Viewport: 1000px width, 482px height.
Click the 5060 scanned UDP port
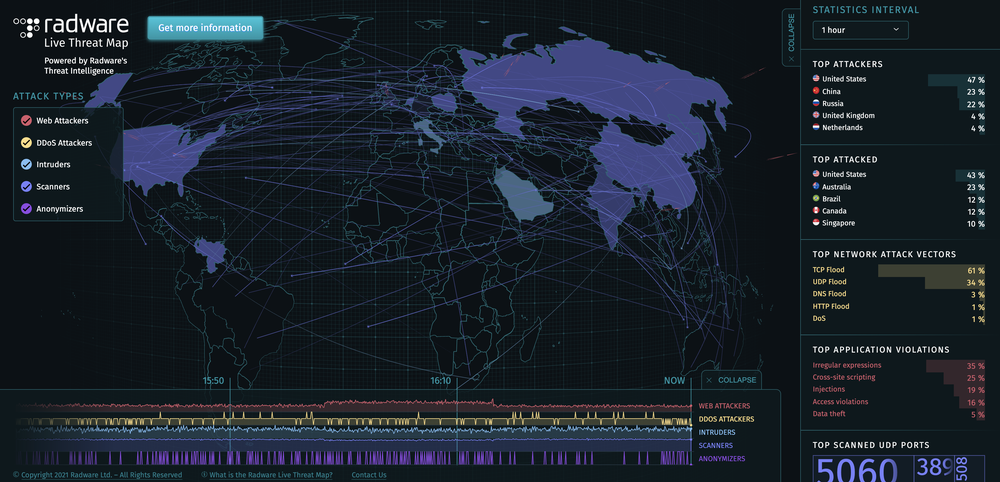coord(863,469)
